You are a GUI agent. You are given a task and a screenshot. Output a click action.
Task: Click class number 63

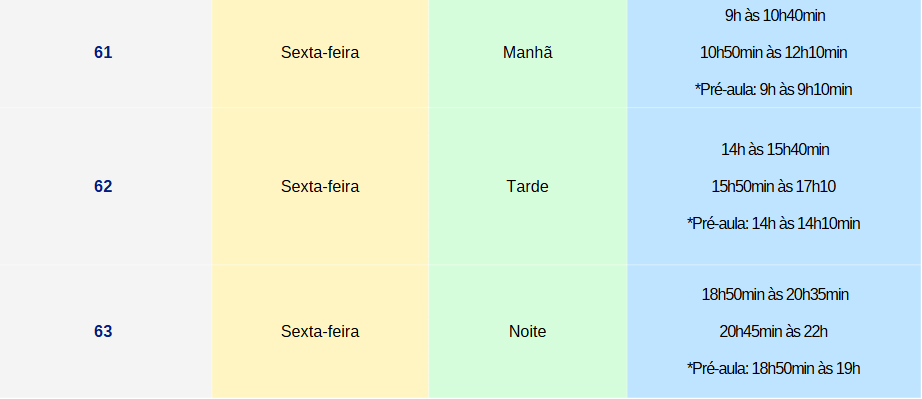point(103,331)
